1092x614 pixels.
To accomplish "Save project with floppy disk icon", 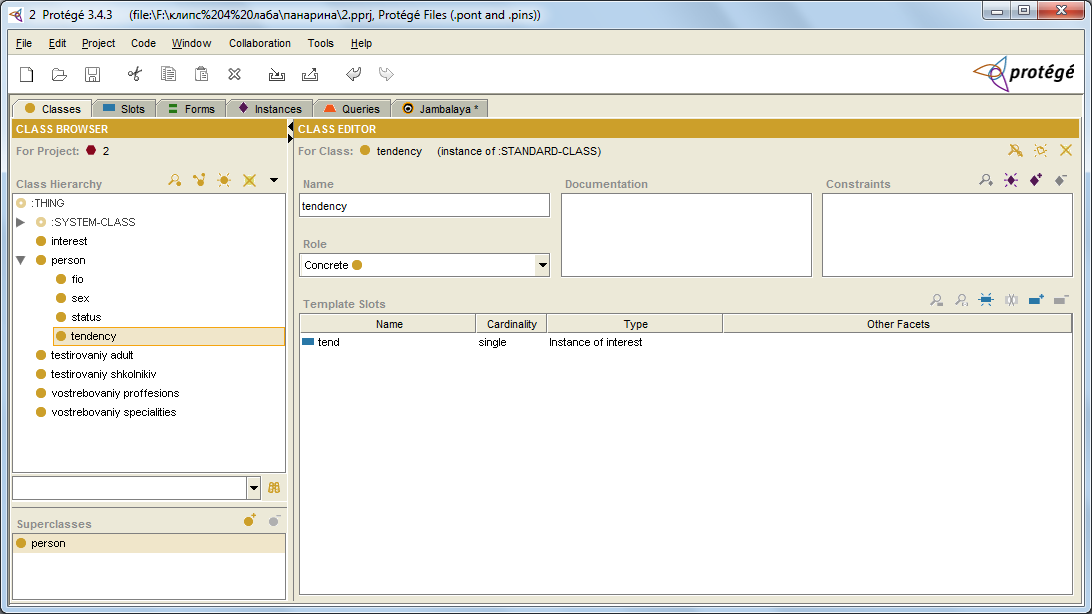I will pyautogui.click(x=92, y=74).
